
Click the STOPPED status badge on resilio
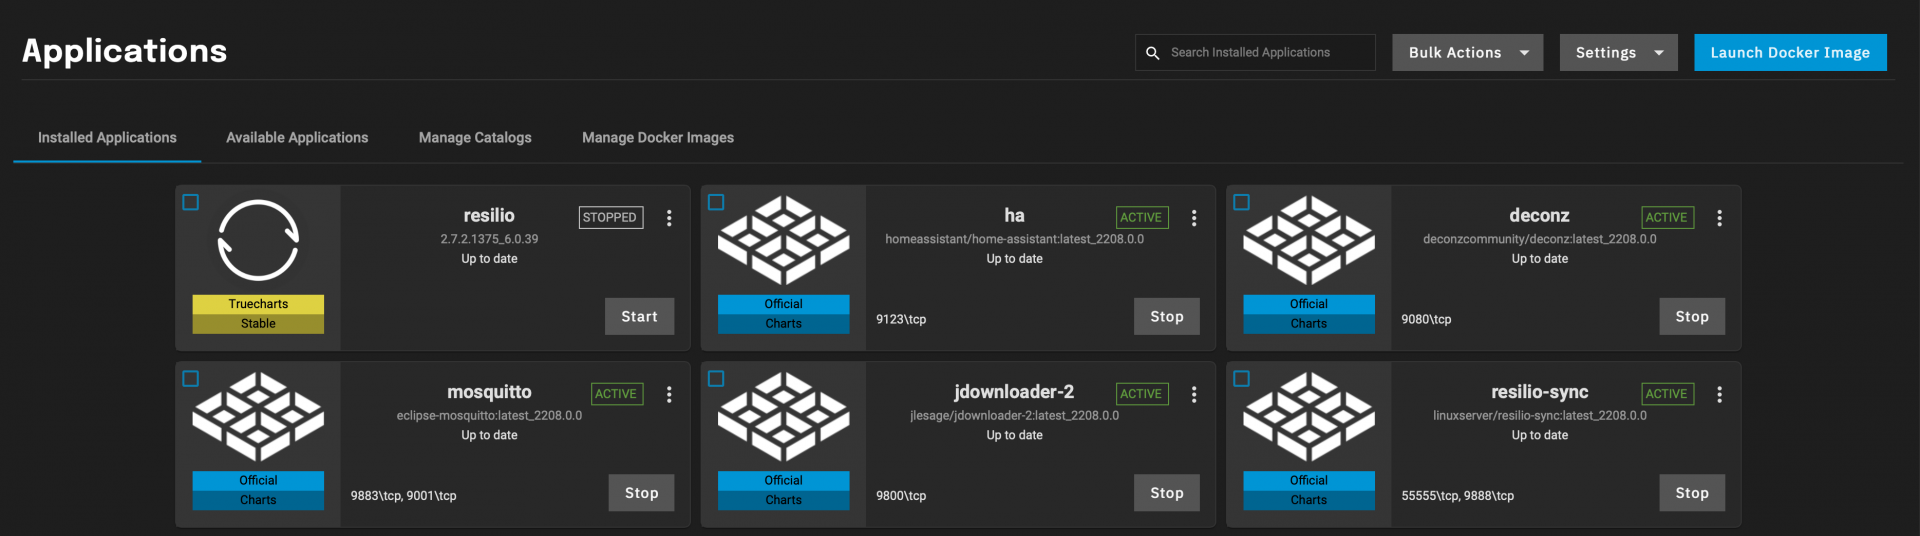[x=611, y=218]
